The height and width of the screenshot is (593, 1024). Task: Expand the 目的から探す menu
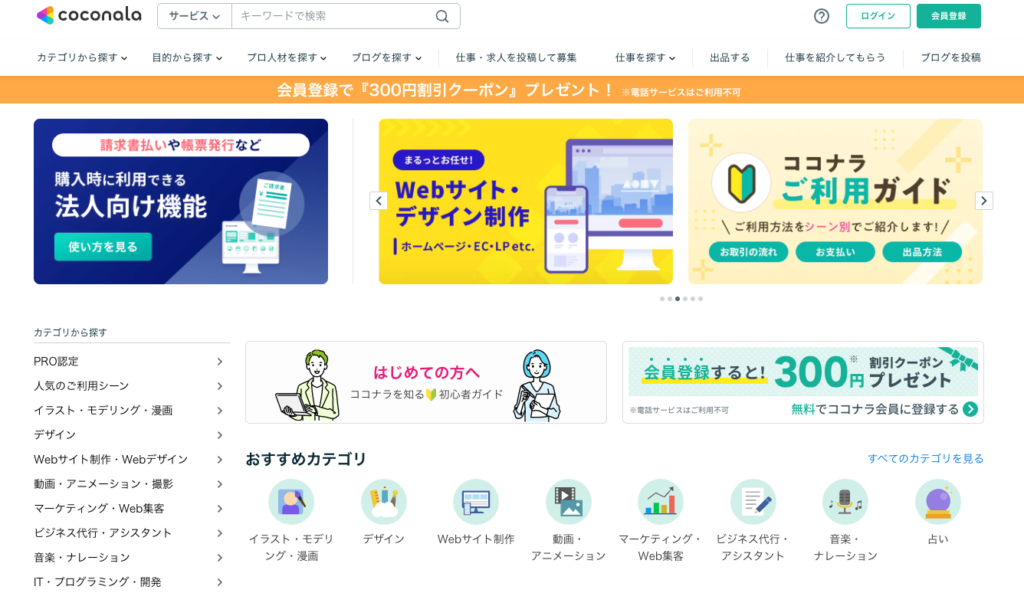187,57
